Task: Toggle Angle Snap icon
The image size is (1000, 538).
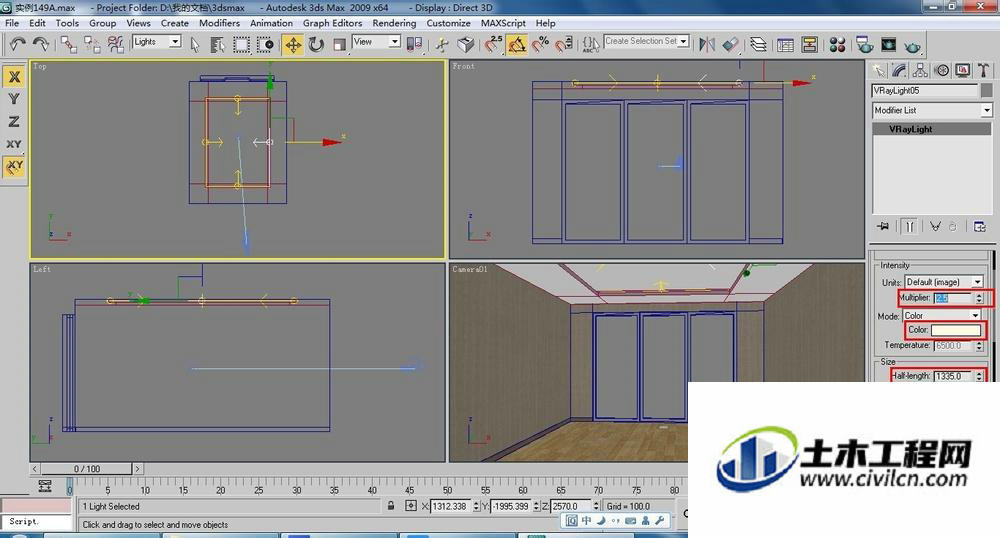Action: 517,44
